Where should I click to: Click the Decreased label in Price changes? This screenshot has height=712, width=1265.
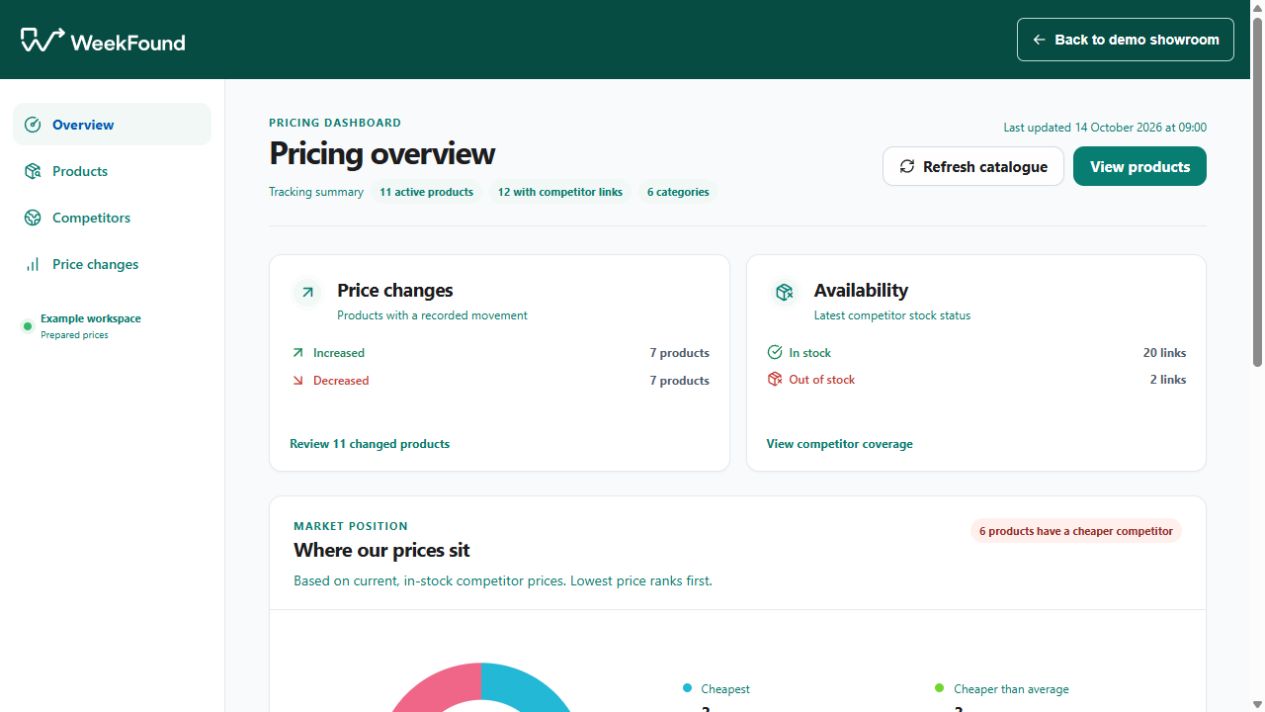coord(341,381)
